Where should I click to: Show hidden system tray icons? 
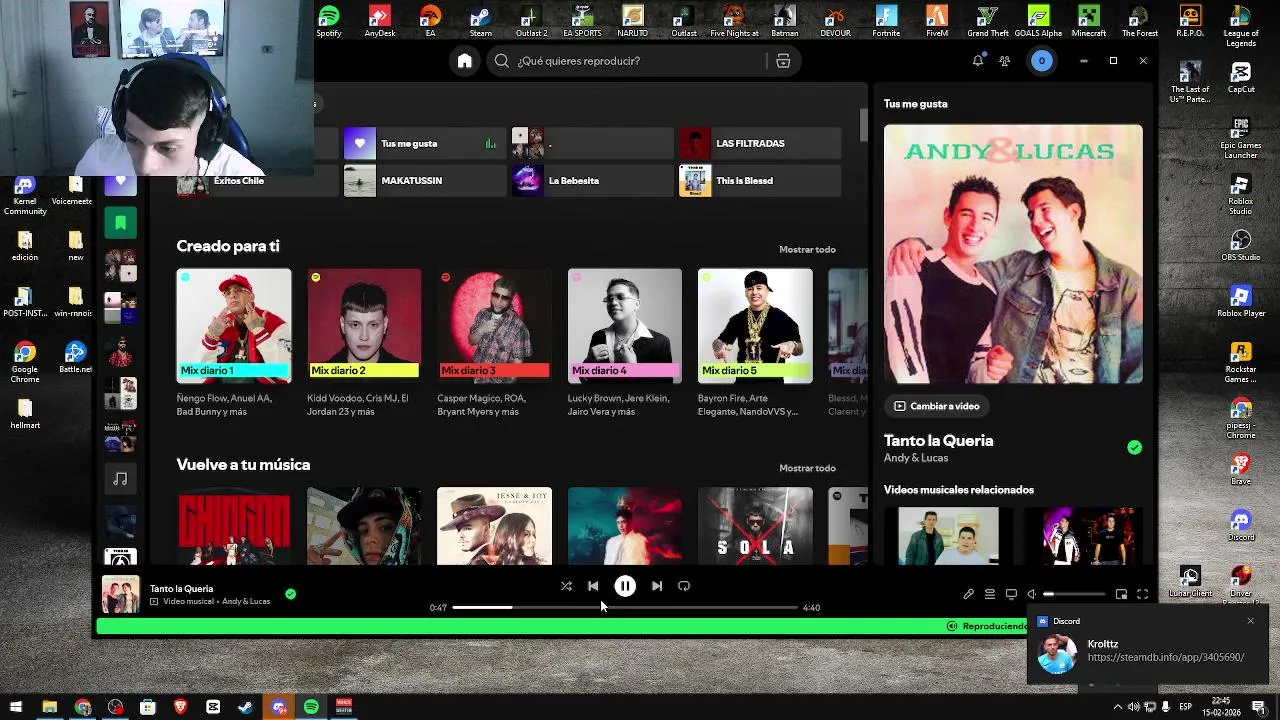(1117, 707)
